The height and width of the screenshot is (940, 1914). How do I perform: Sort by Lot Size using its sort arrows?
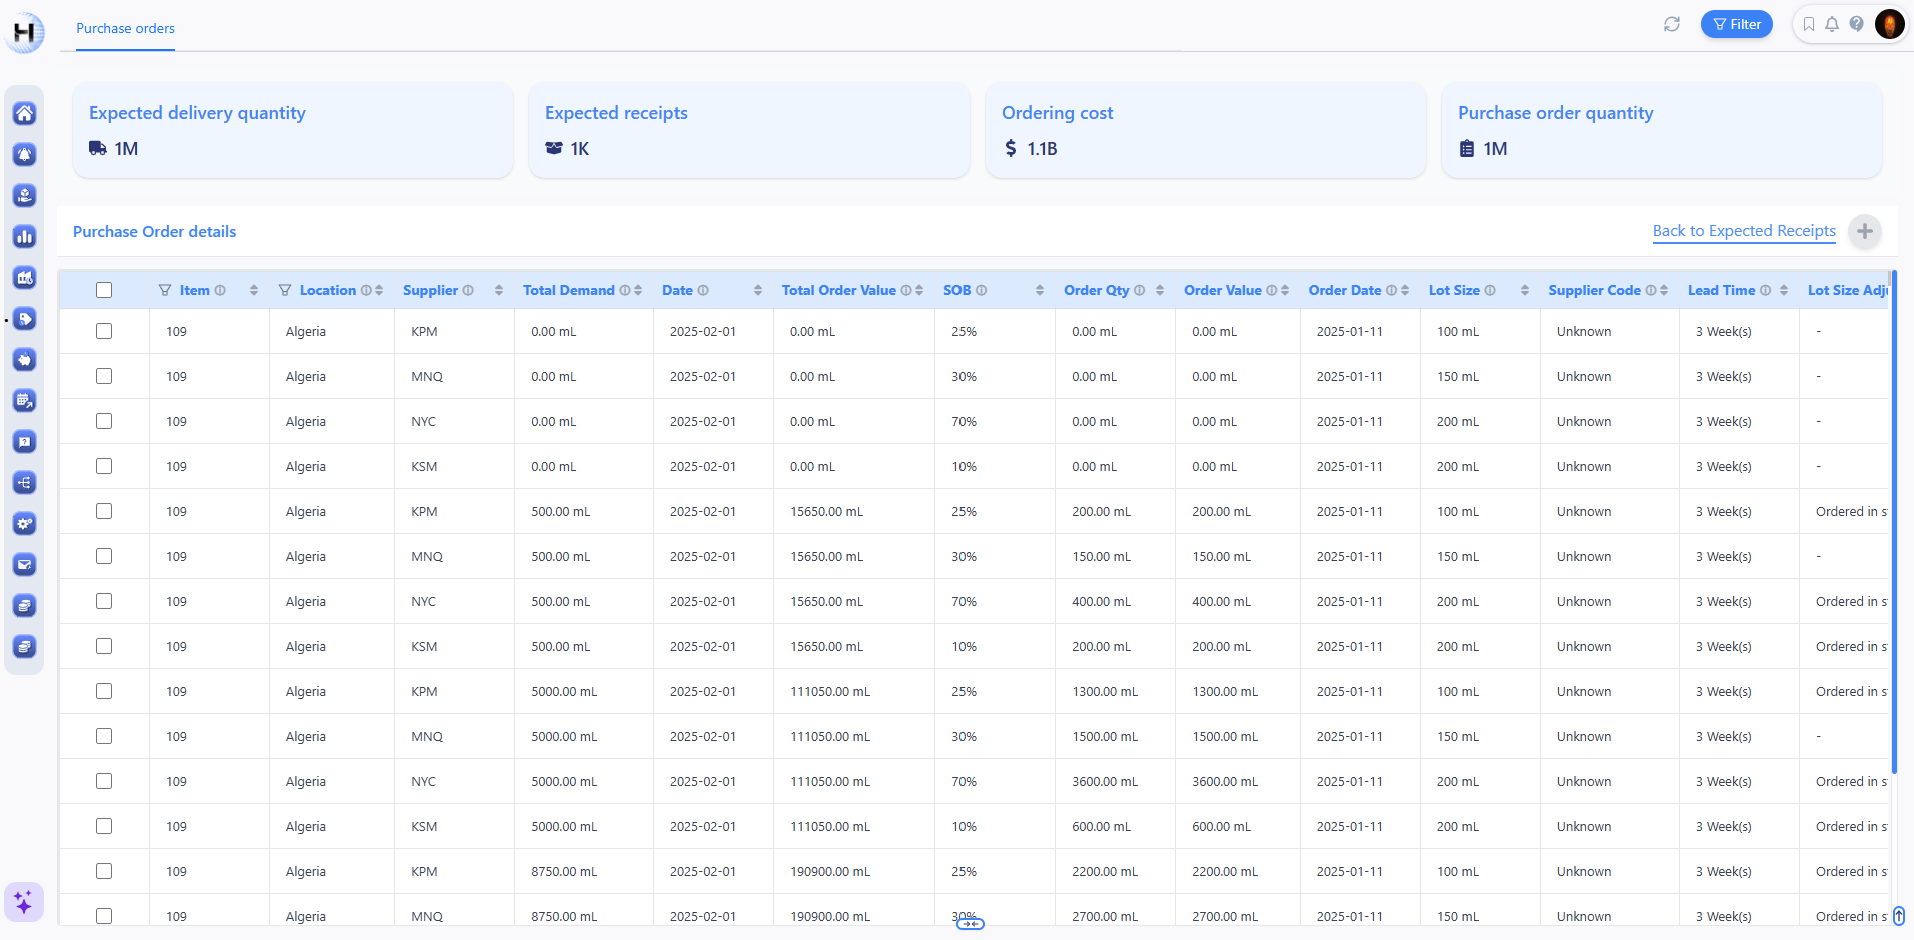point(1525,290)
